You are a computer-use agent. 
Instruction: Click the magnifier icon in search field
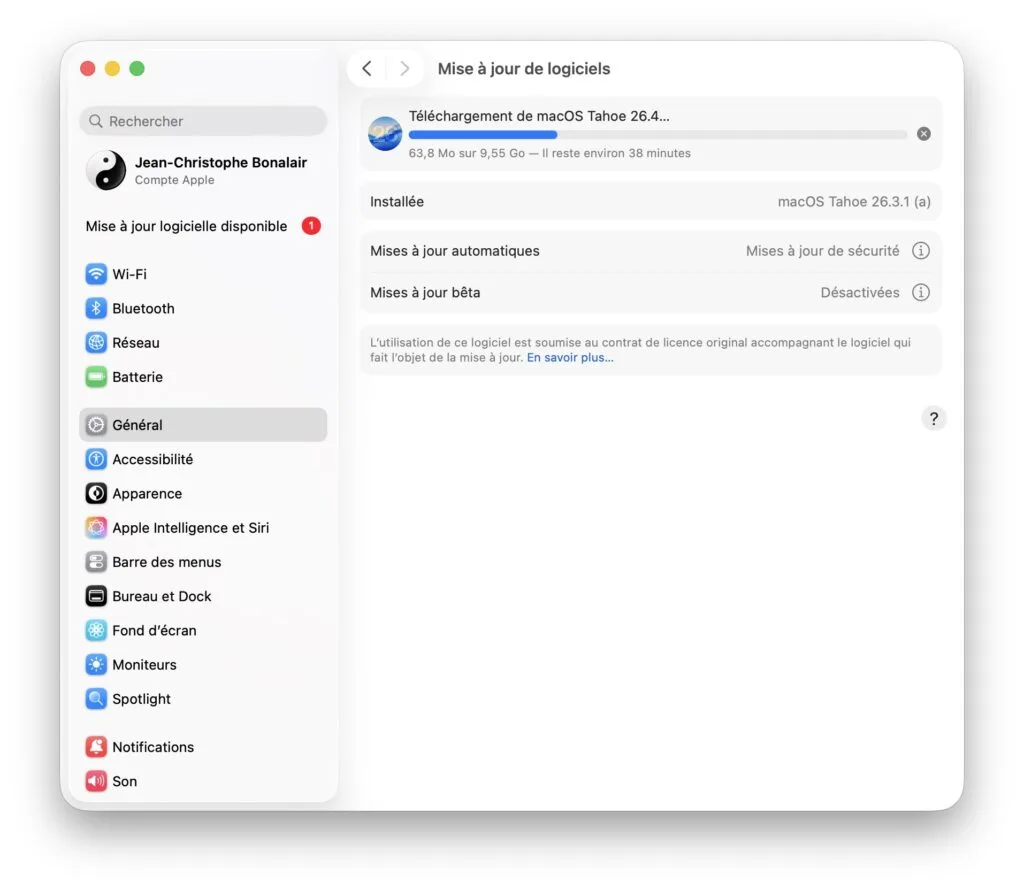click(96, 121)
